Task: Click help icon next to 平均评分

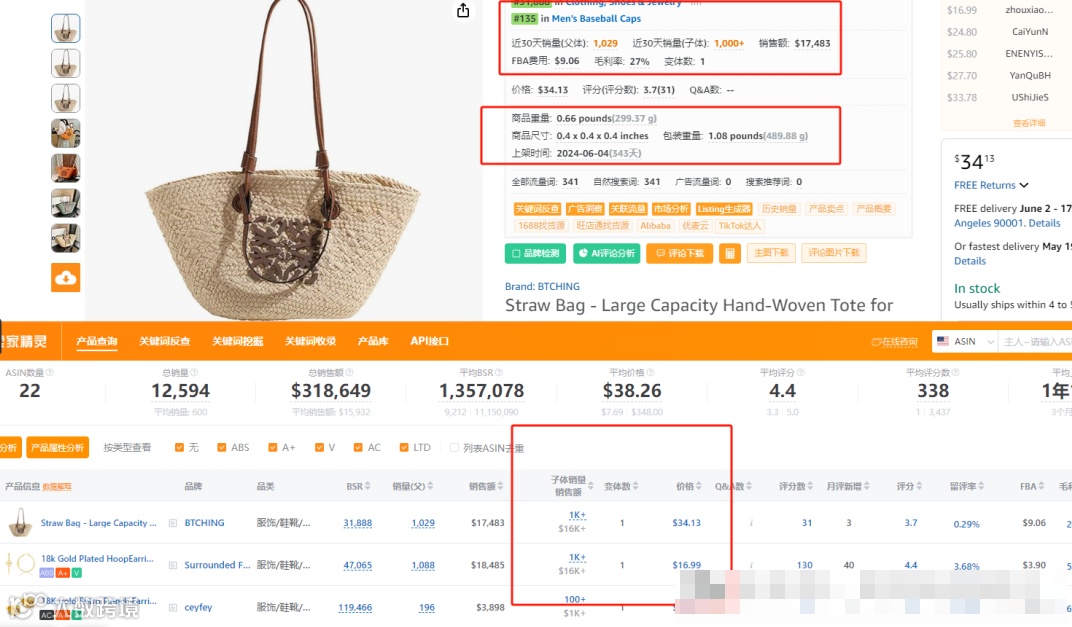Action: click(801, 373)
